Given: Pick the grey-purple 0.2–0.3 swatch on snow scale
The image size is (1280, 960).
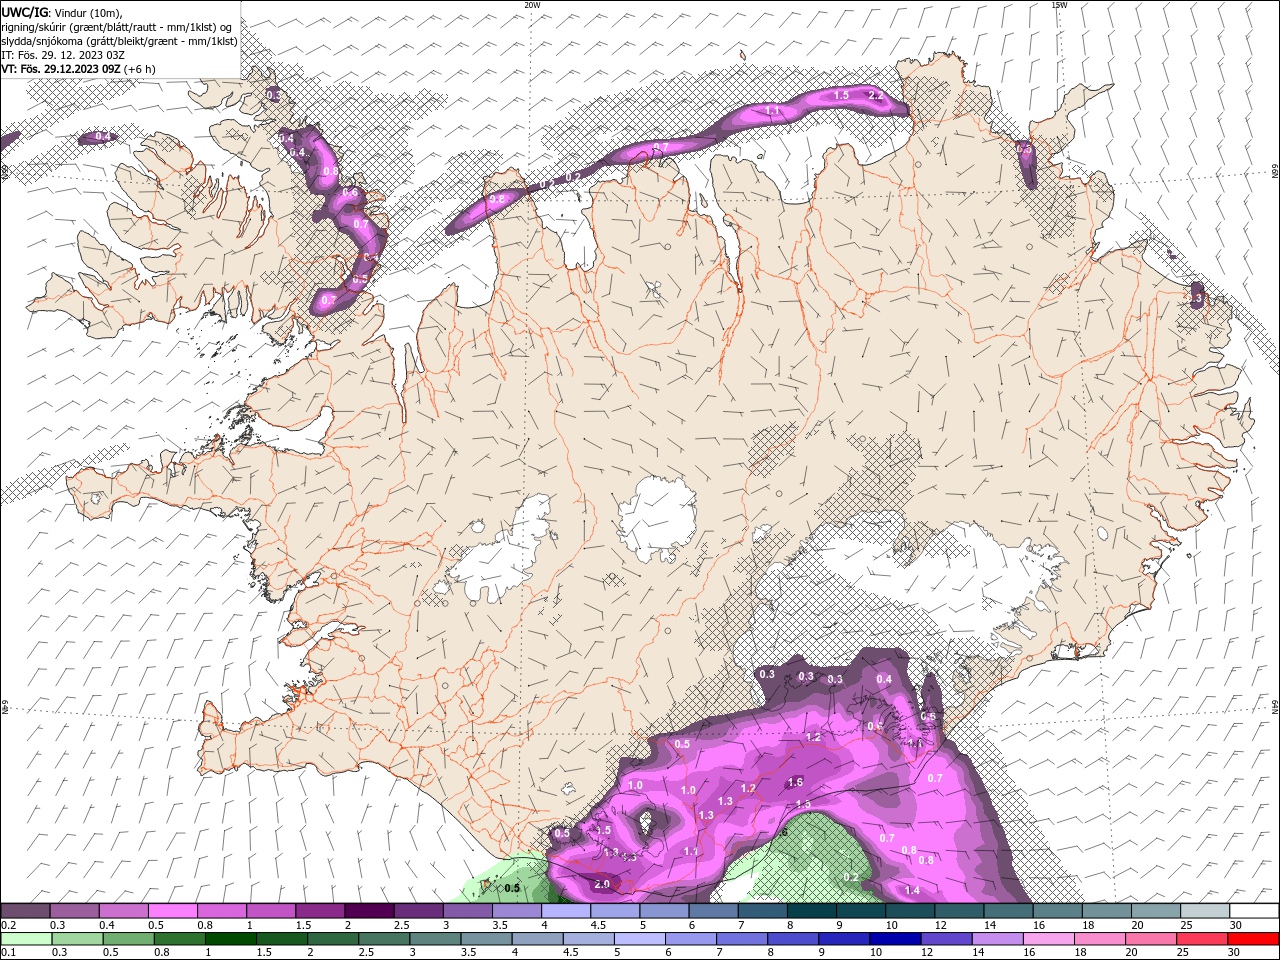Looking at the screenshot, I should 26,911.
